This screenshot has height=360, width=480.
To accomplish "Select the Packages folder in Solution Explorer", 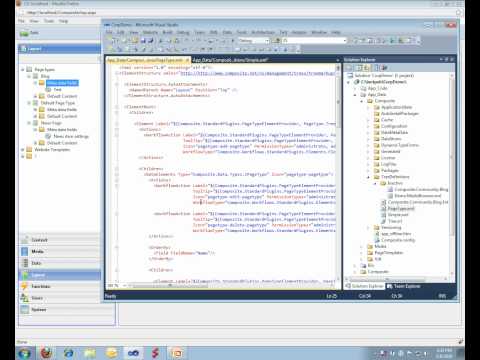I will click(389, 171).
